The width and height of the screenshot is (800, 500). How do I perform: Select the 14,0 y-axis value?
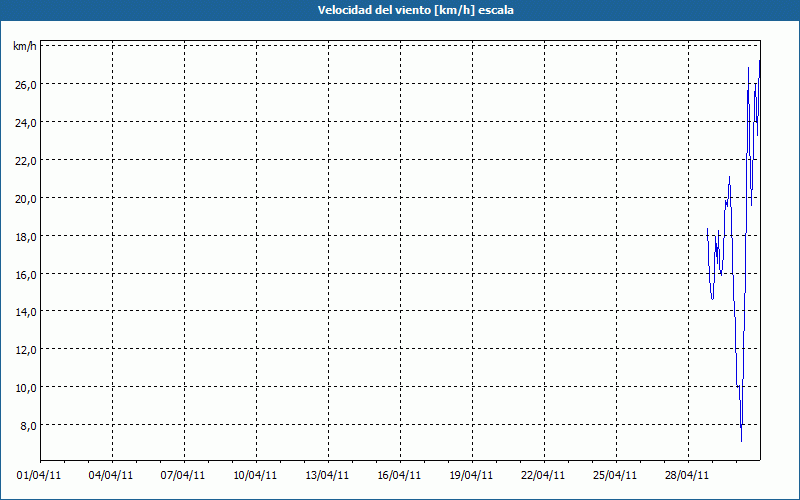click(26, 312)
